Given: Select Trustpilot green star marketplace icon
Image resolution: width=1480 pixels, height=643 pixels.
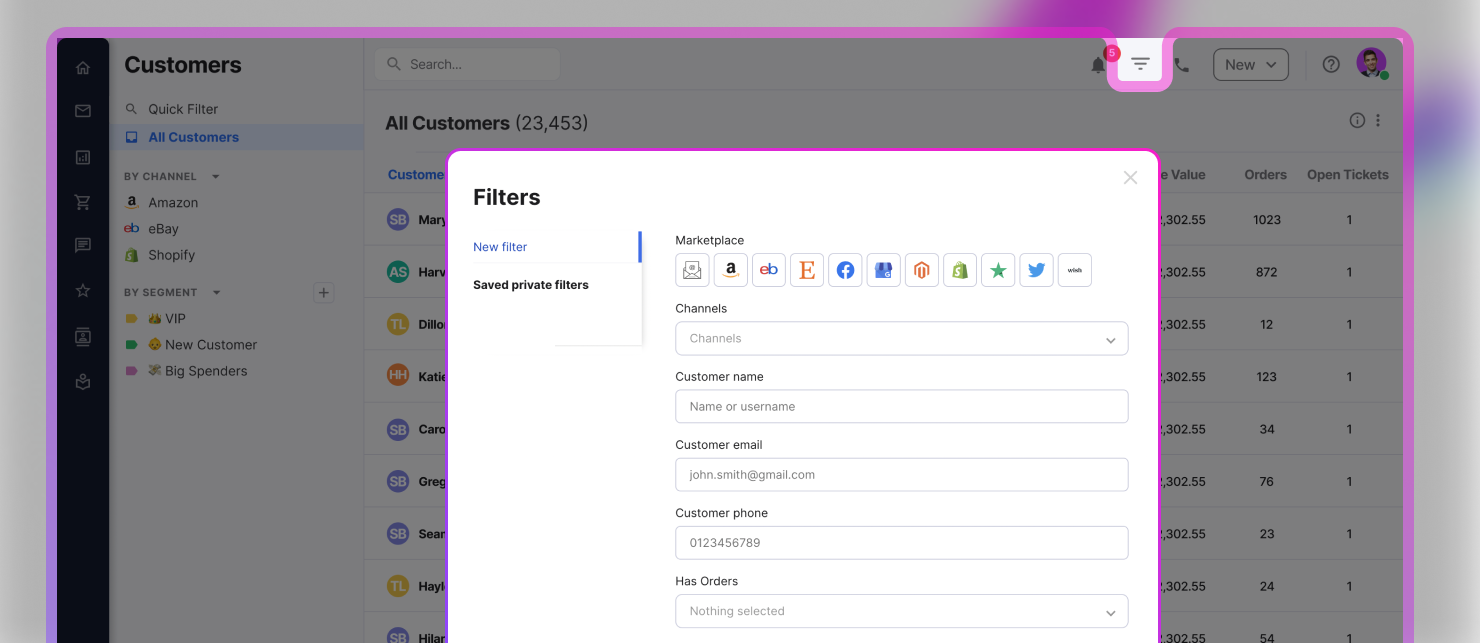Looking at the screenshot, I should pos(998,270).
